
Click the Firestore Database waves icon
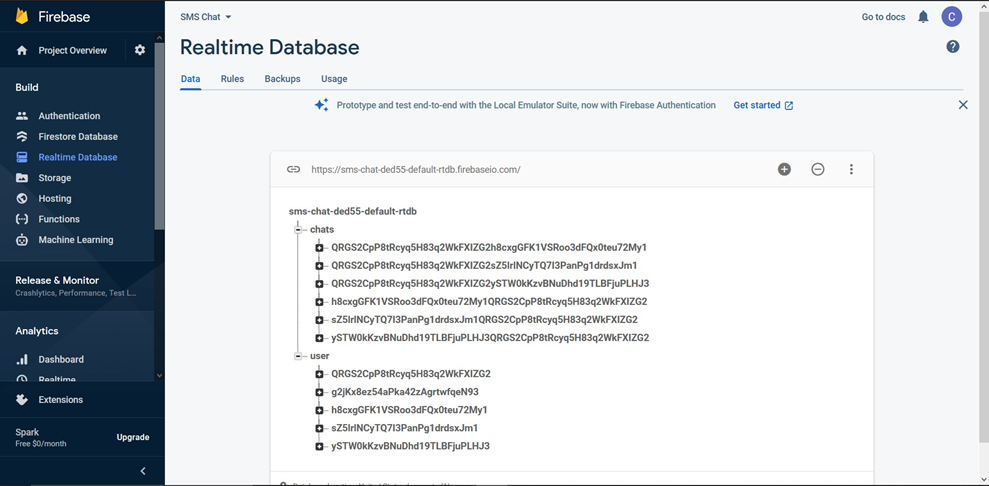[22, 137]
